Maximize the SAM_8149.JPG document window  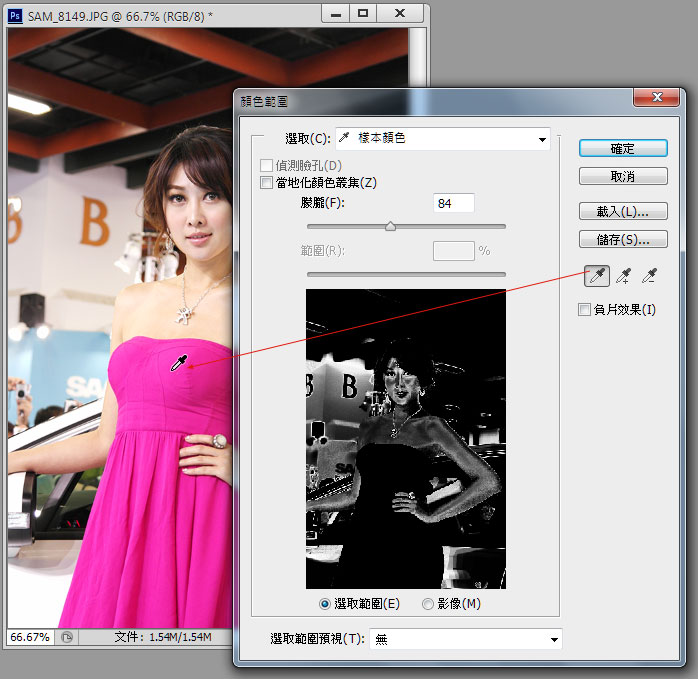click(363, 13)
